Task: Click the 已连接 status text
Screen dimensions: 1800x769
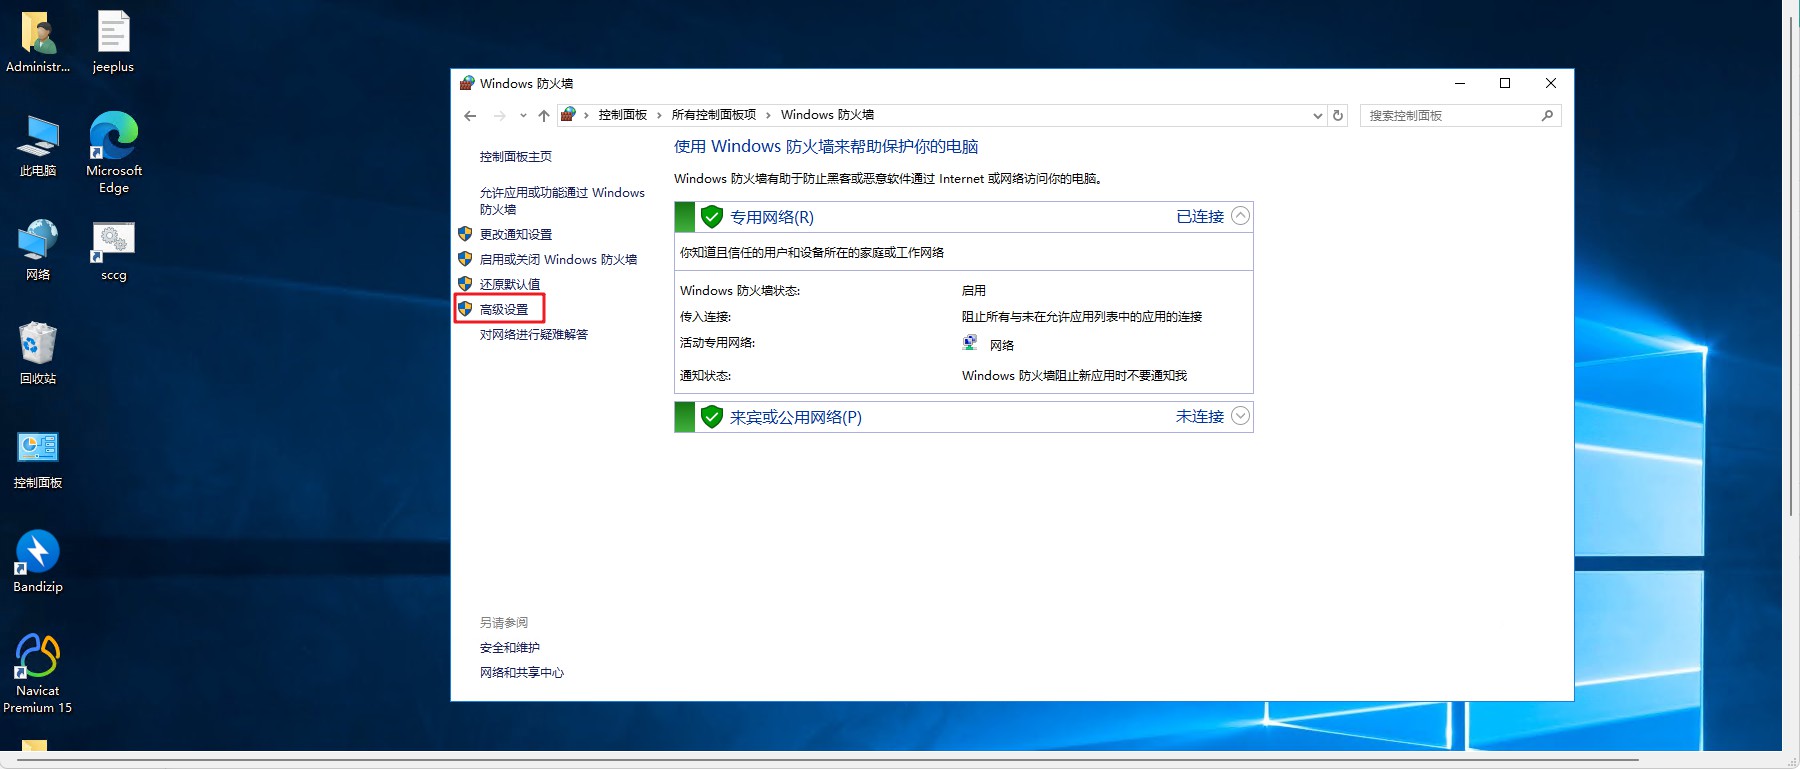Action: 1200,216
